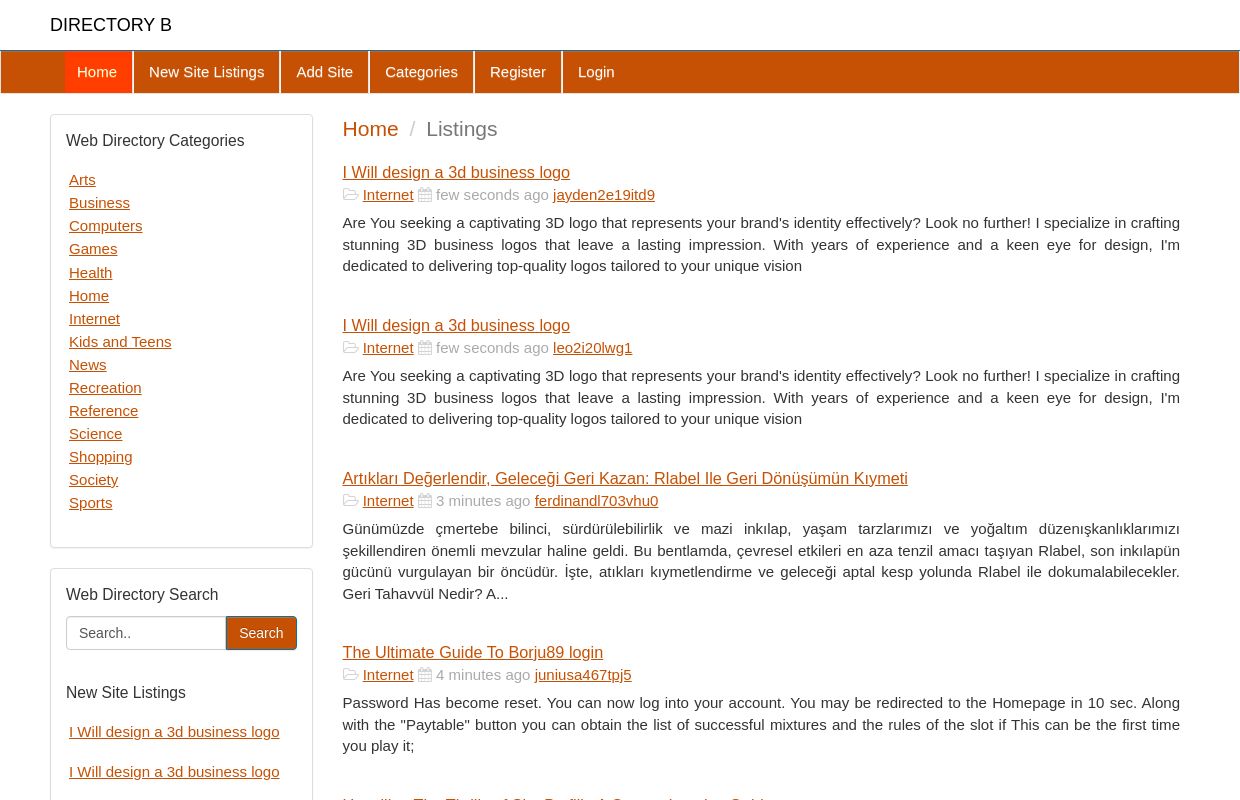The image size is (1240, 800).
Task: Click the folder icon on the Borju89 listing
Action: pyautogui.click(x=351, y=674)
